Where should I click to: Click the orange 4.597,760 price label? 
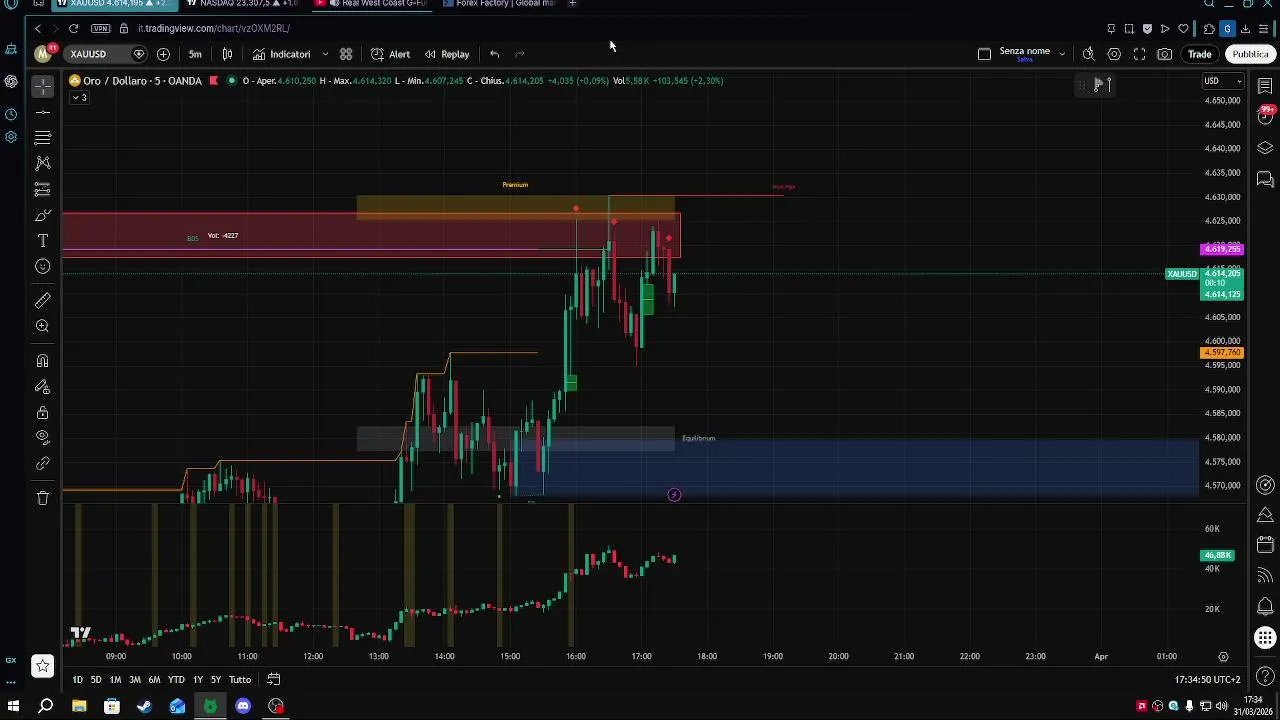coord(1222,353)
